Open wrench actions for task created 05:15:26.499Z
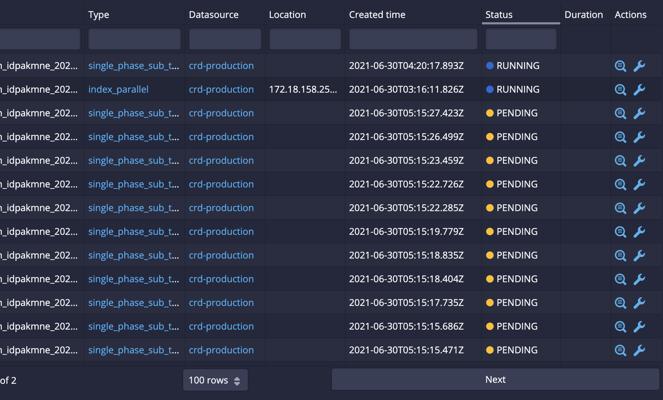This screenshot has height=400, width=663. point(639,137)
